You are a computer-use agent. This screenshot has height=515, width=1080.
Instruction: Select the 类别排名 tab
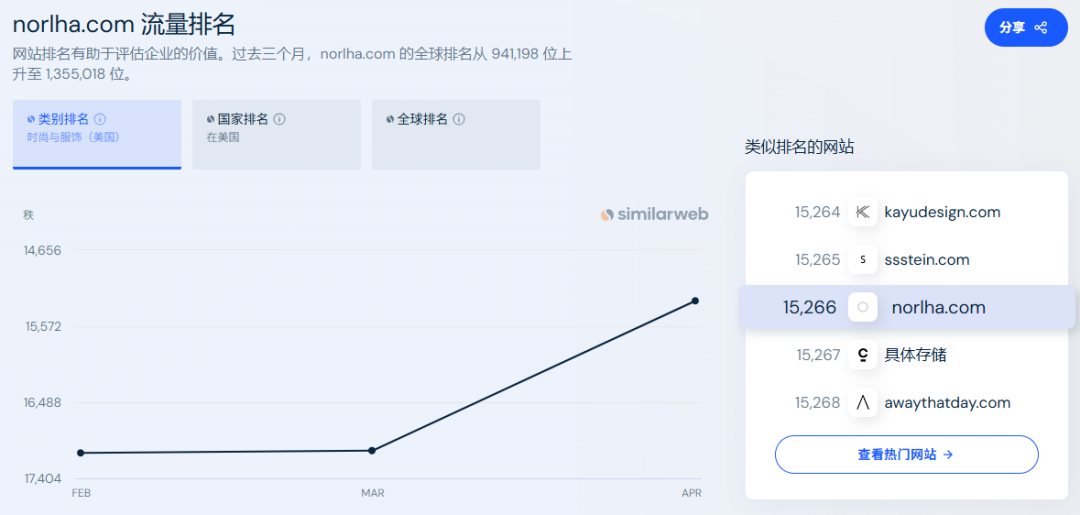click(x=96, y=134)
